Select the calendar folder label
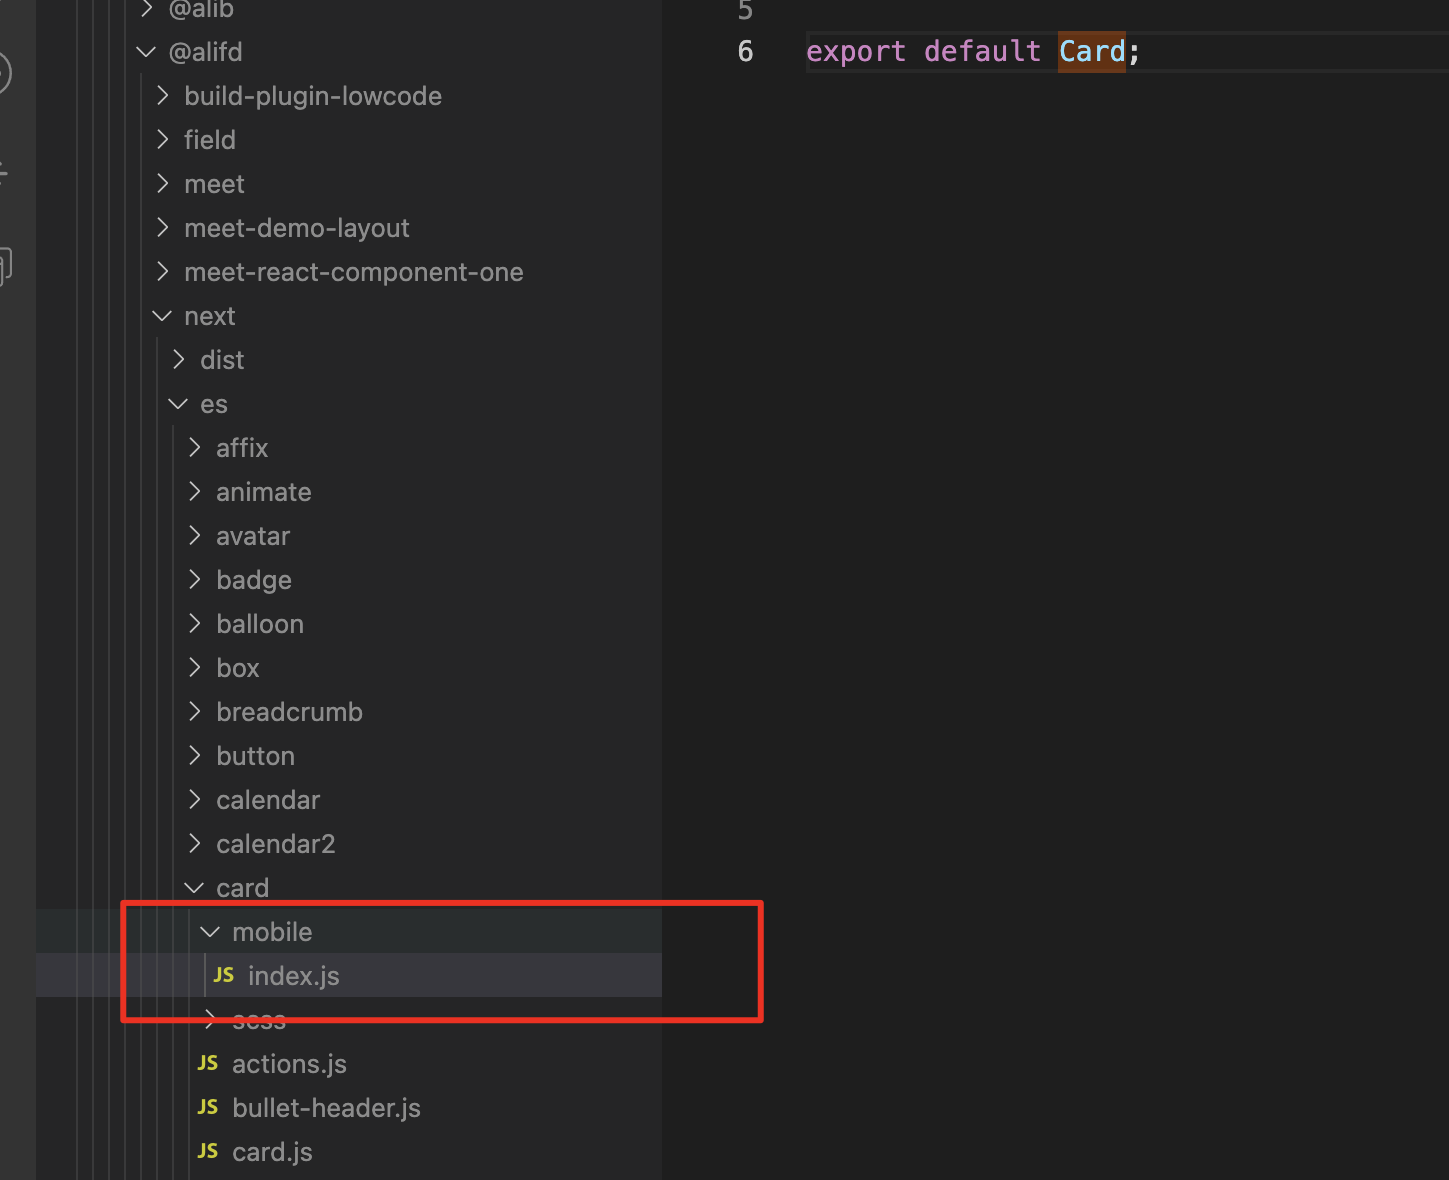This screenshot has width=1449, height=1180. 268,800
